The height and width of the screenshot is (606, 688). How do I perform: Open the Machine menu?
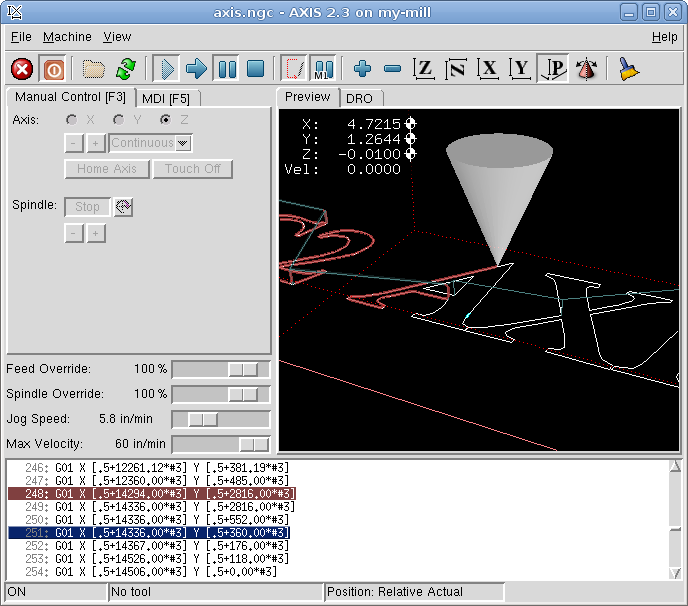pos(67,37)
